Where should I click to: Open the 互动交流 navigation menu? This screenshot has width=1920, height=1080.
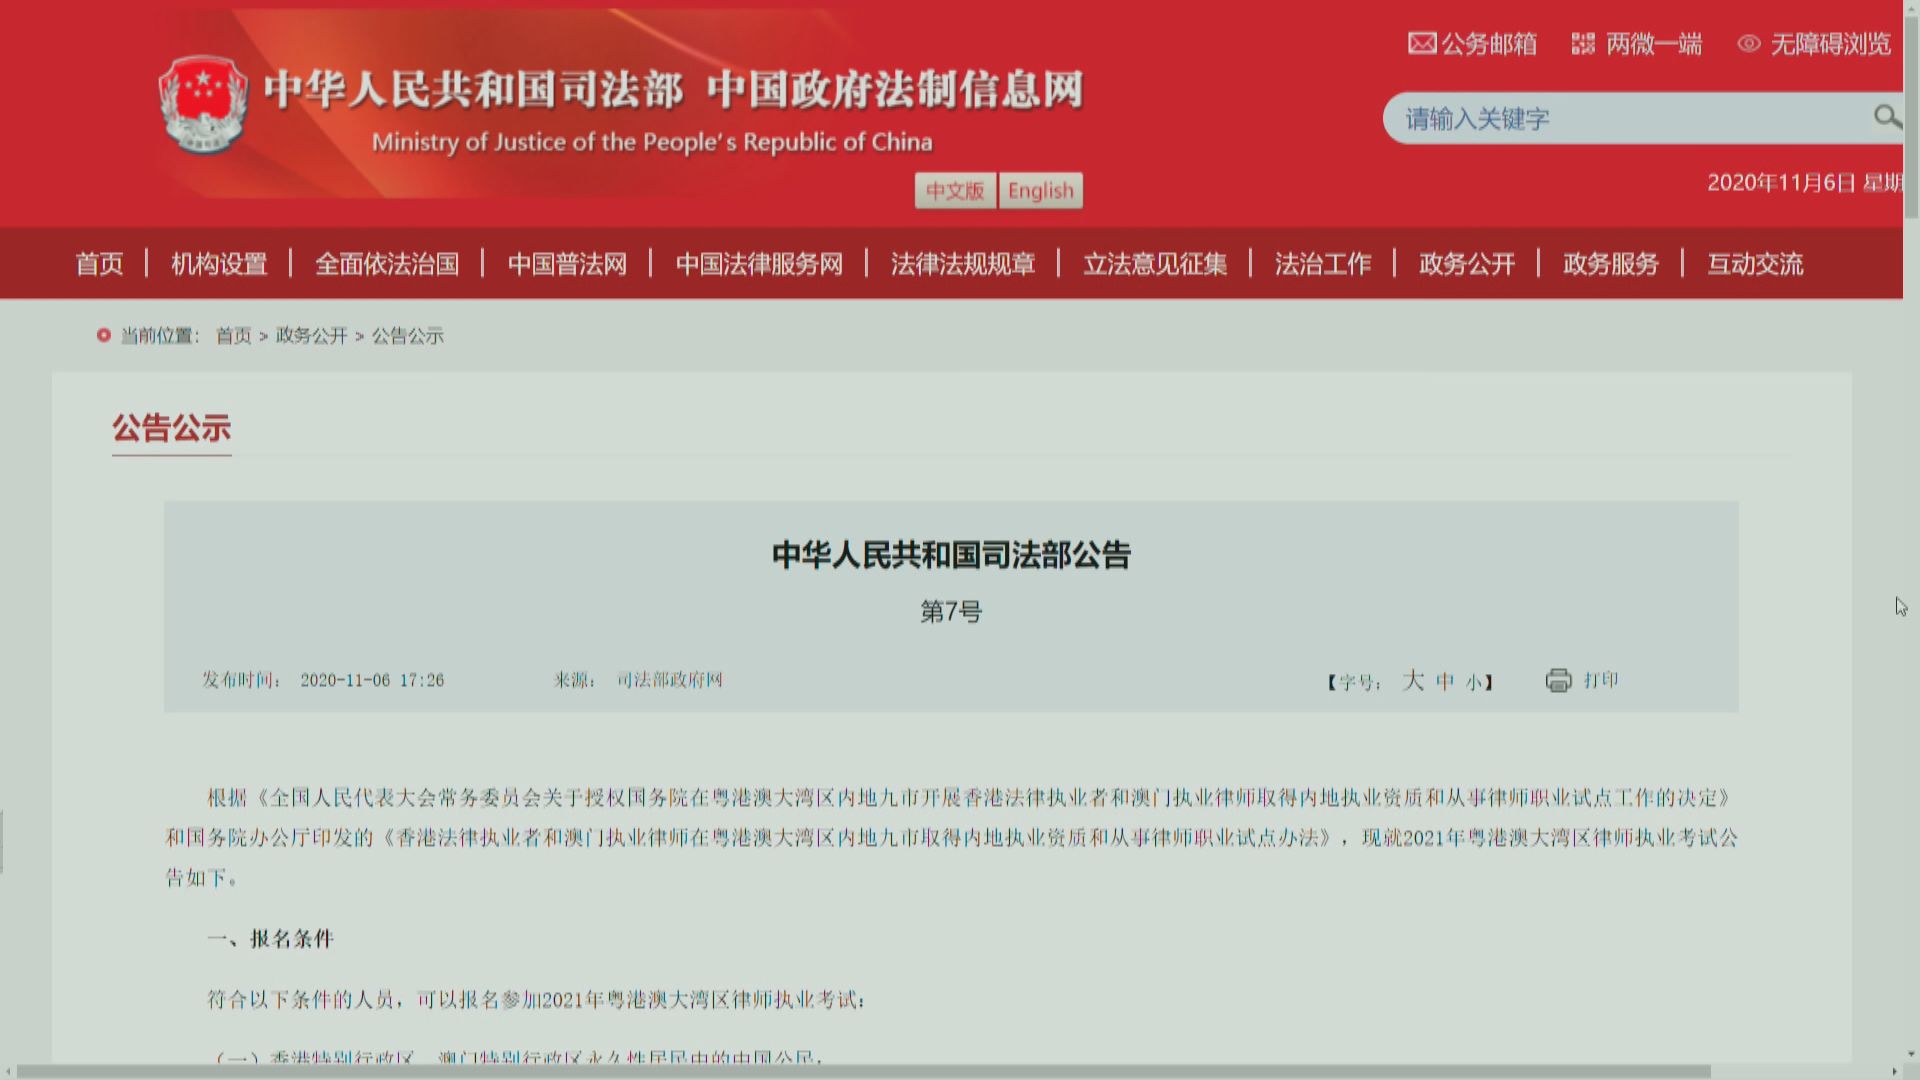[1754, 263]
